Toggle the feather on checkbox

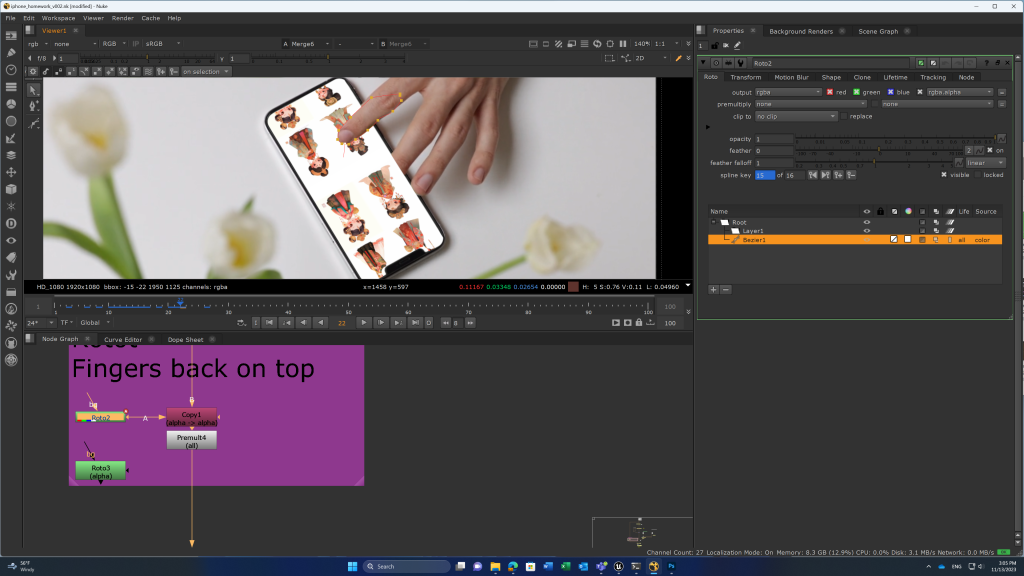click(989, 150)
